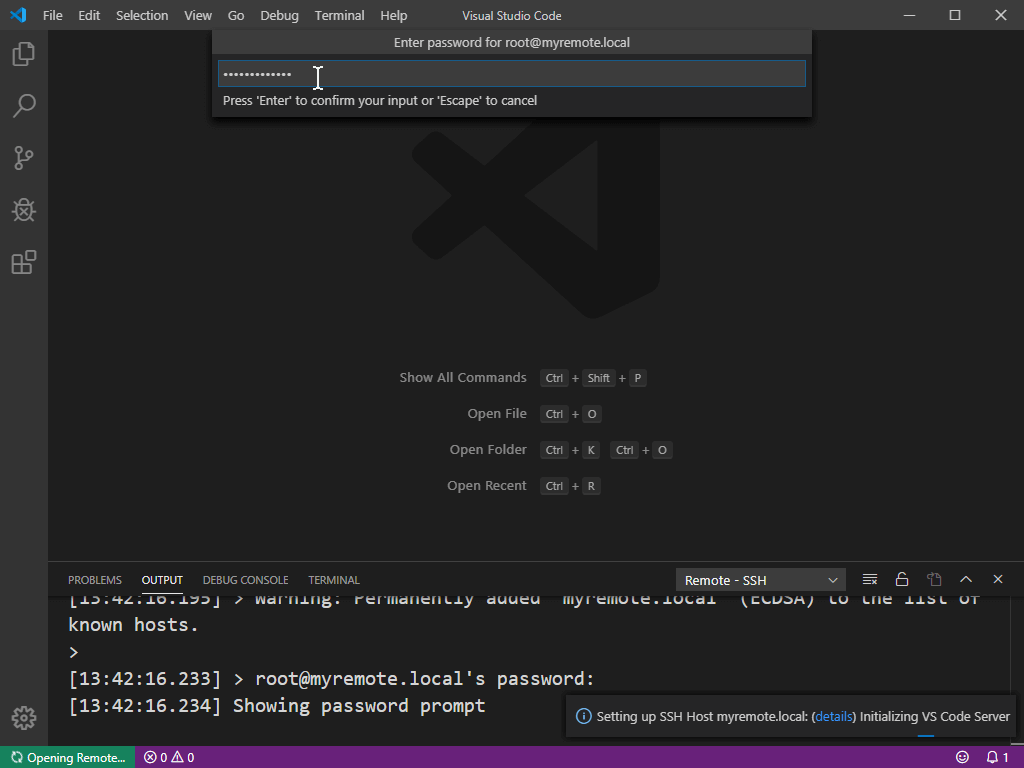The image size is (1024, 768).
Task: Maximize the panel with chevron up
Action: click(965, 578)
